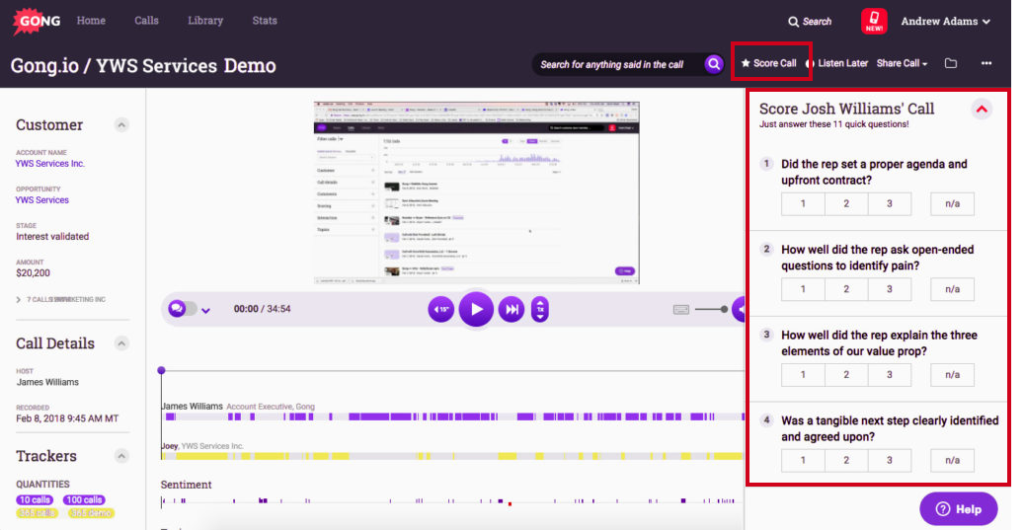Image resolution: width=1024 pixels, height=530 pixels.
Task: Play the call recording
Action: pos(476,309)
